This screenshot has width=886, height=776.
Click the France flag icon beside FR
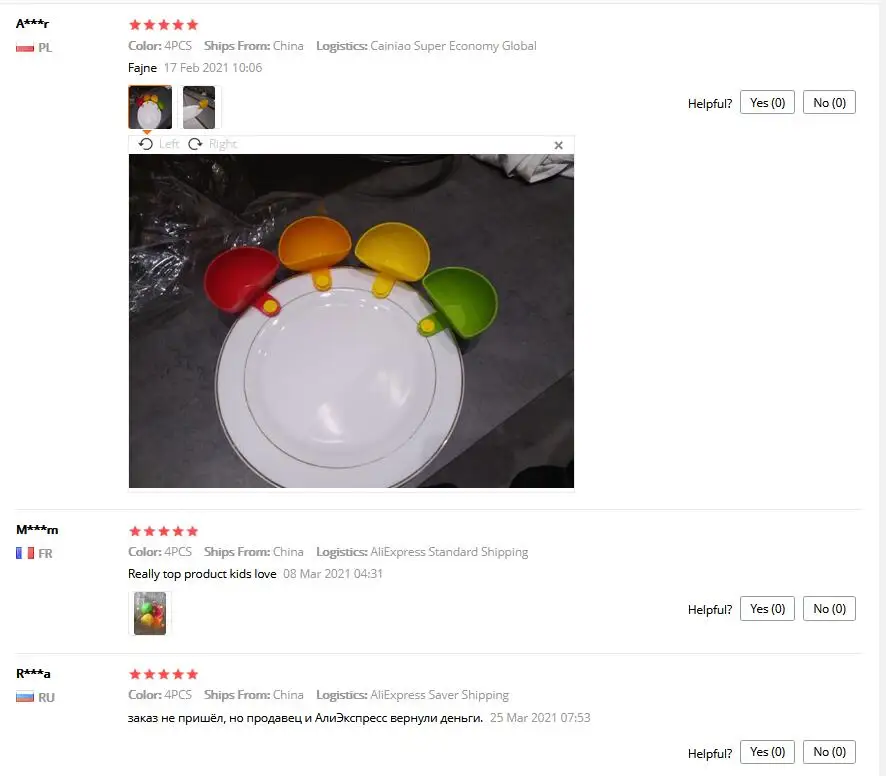25,553
